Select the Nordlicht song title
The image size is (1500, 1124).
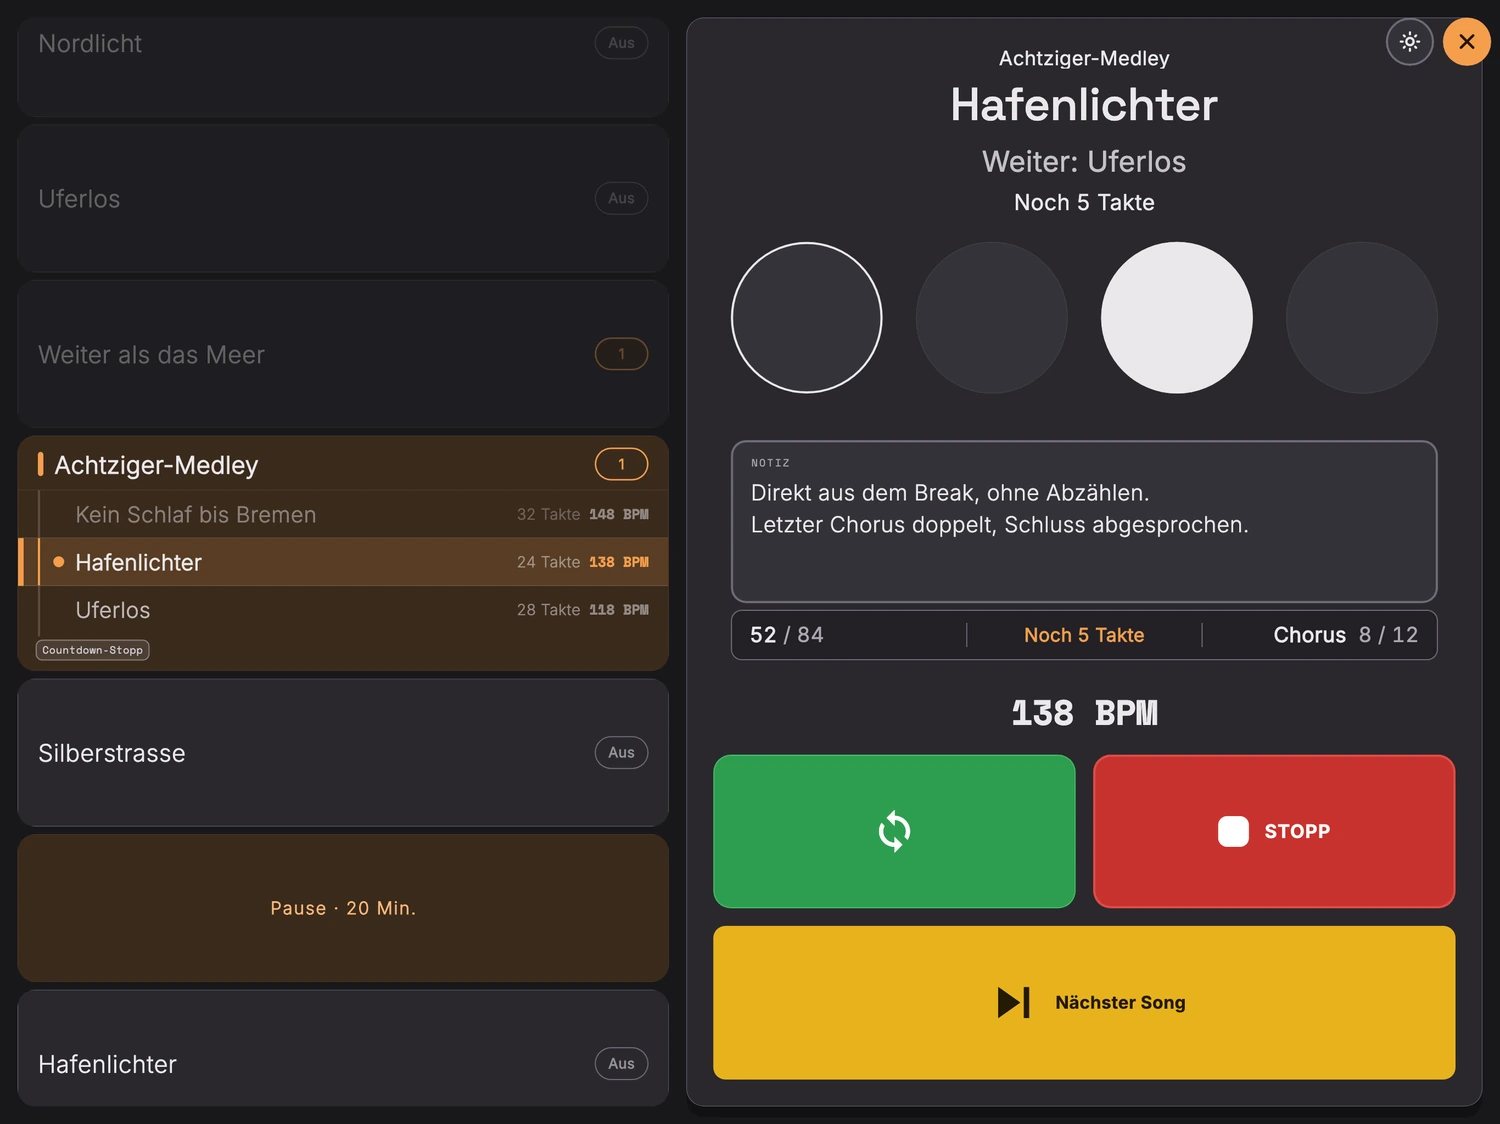(90, 44)
